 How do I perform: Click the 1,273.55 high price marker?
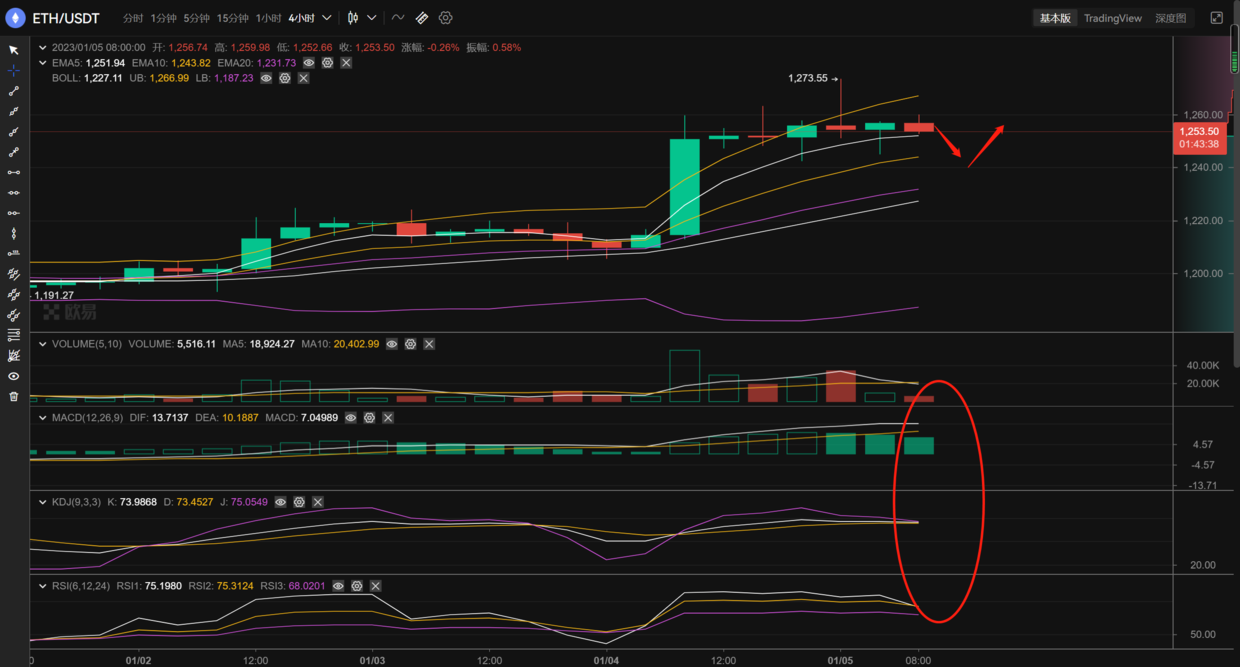(x=808, y=78)
